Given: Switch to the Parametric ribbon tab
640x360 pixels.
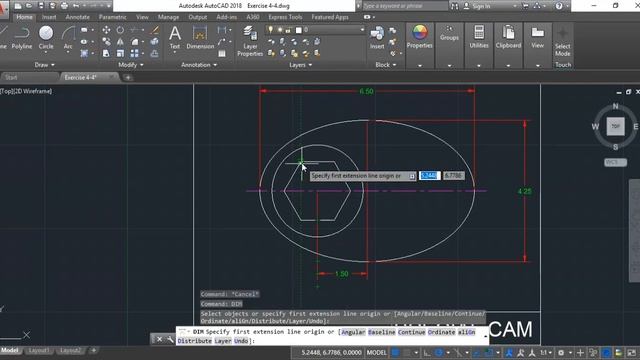Looking at the screenshot, I should point(113,17).
